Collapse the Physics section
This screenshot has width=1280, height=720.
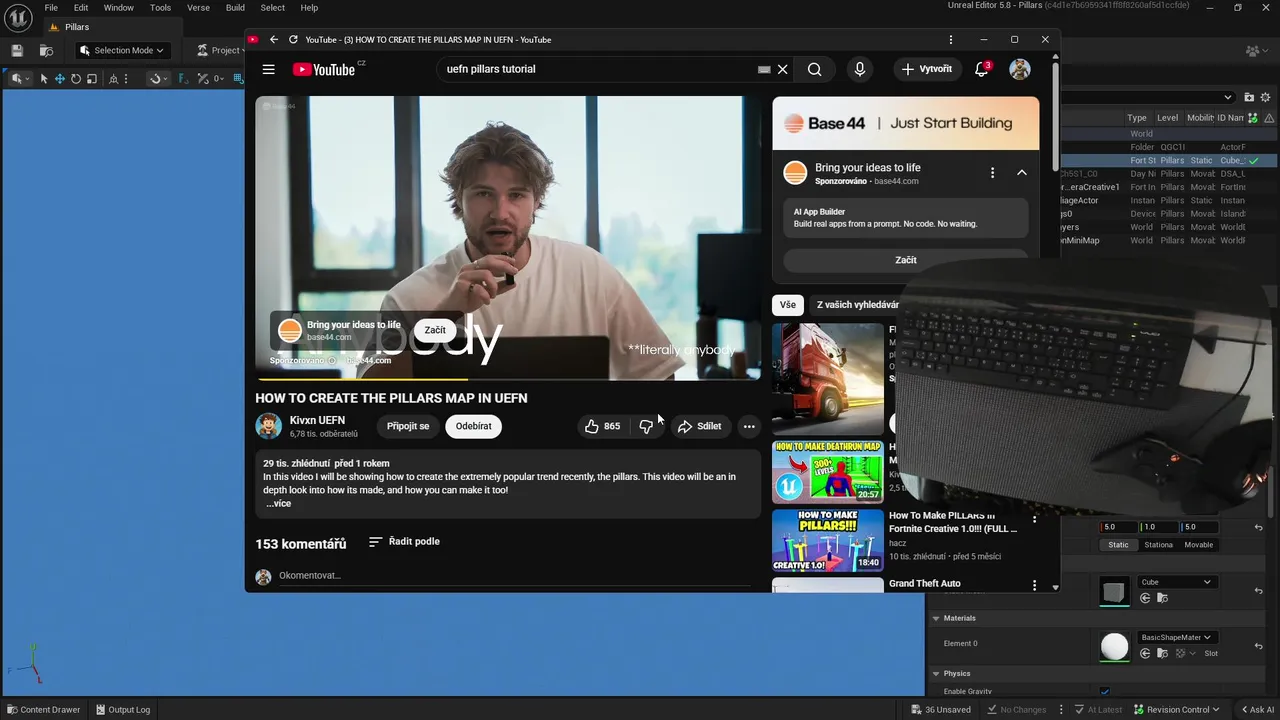click(937, 673)
